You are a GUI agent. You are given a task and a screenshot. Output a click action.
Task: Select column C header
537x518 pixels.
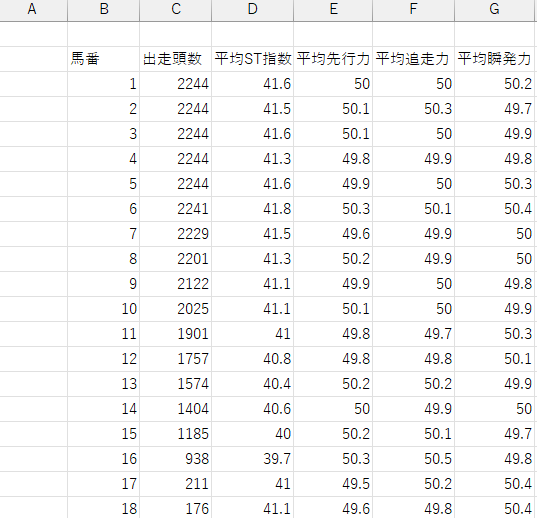tap(175, 10)
